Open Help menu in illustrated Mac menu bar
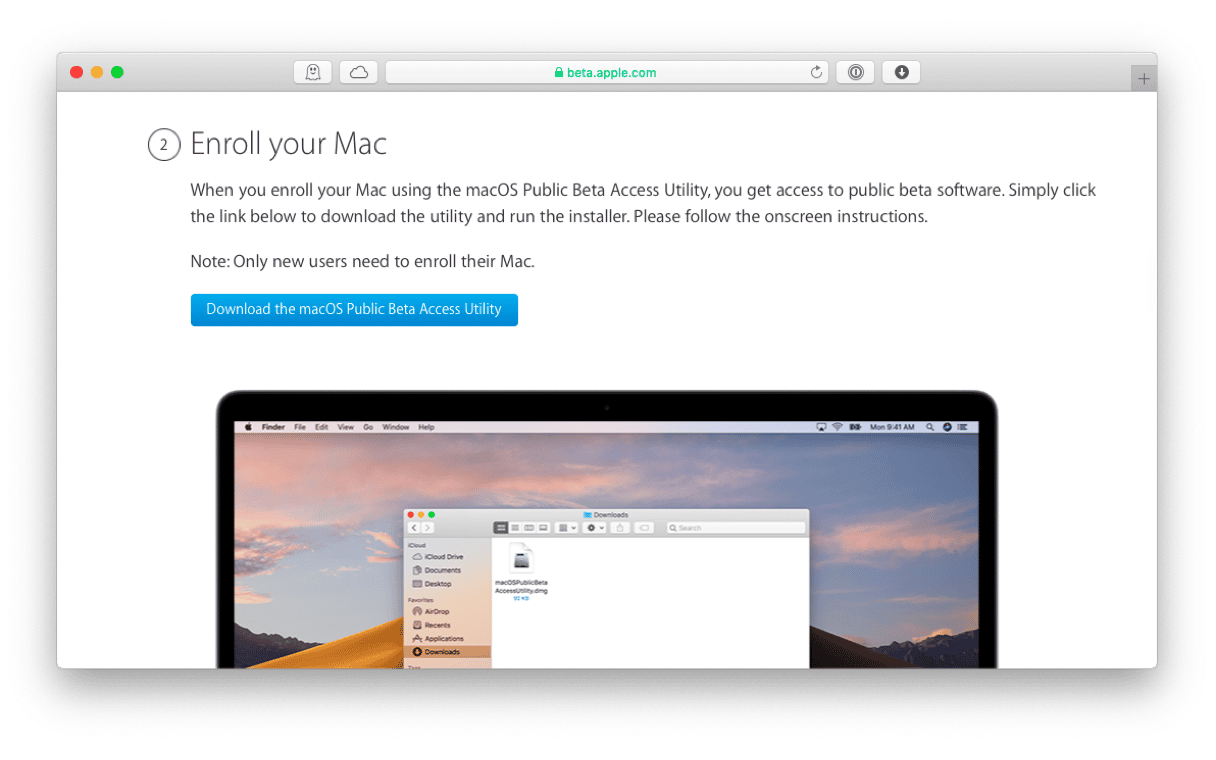The width and height of the screenshot is (1216, 760). [426, 427]
